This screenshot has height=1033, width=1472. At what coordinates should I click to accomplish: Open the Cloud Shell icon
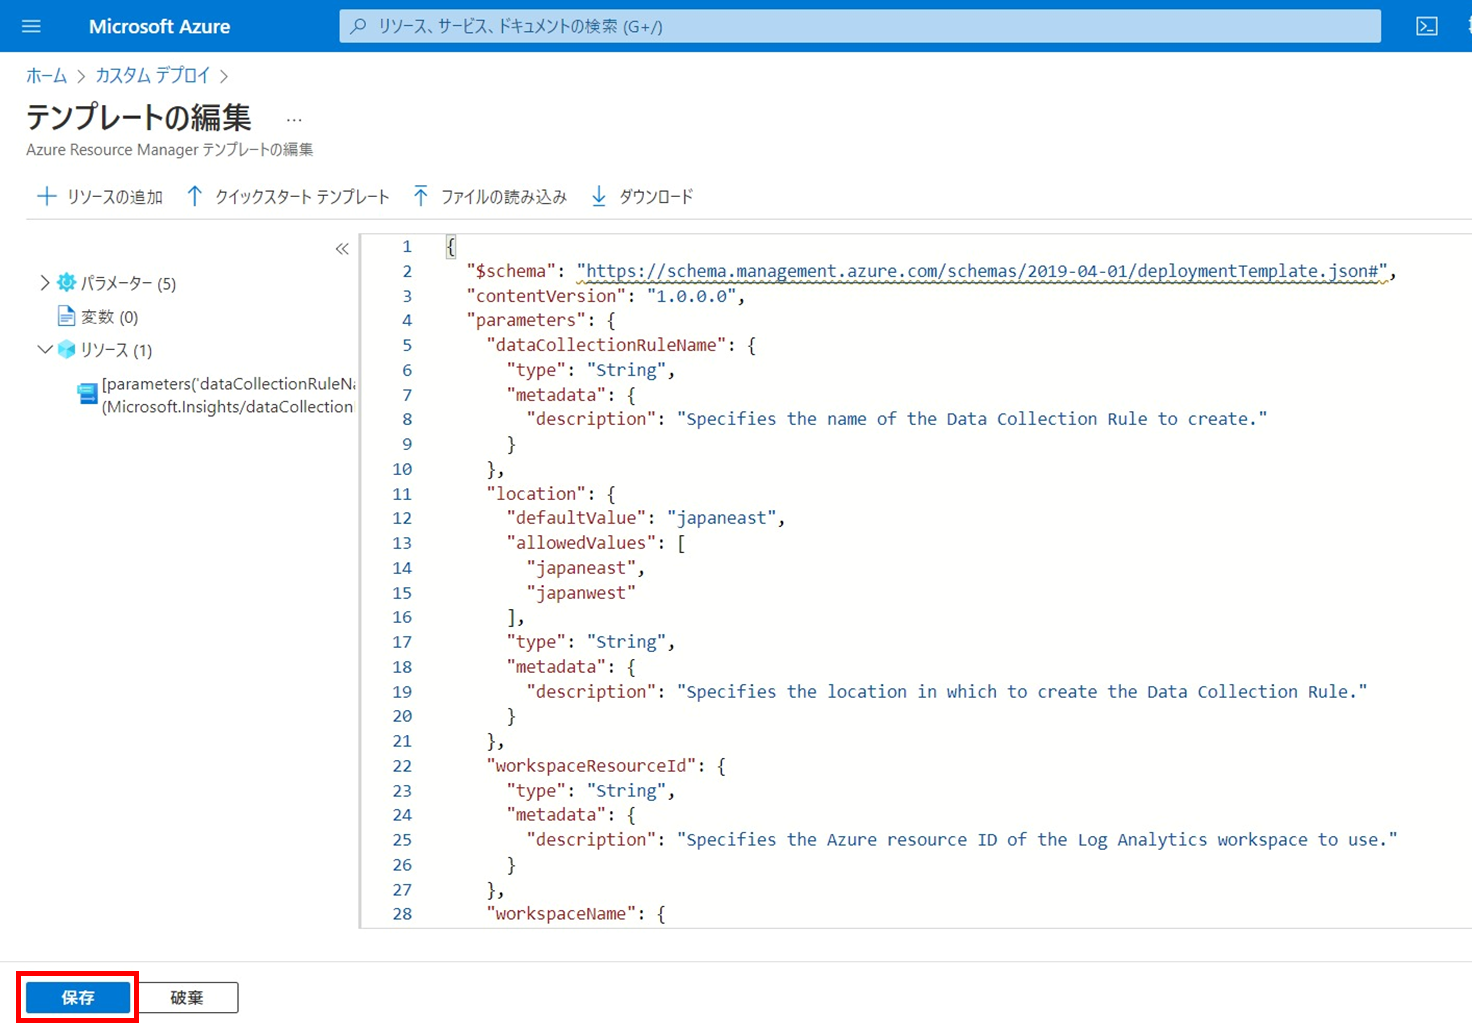coord(1427,26)
